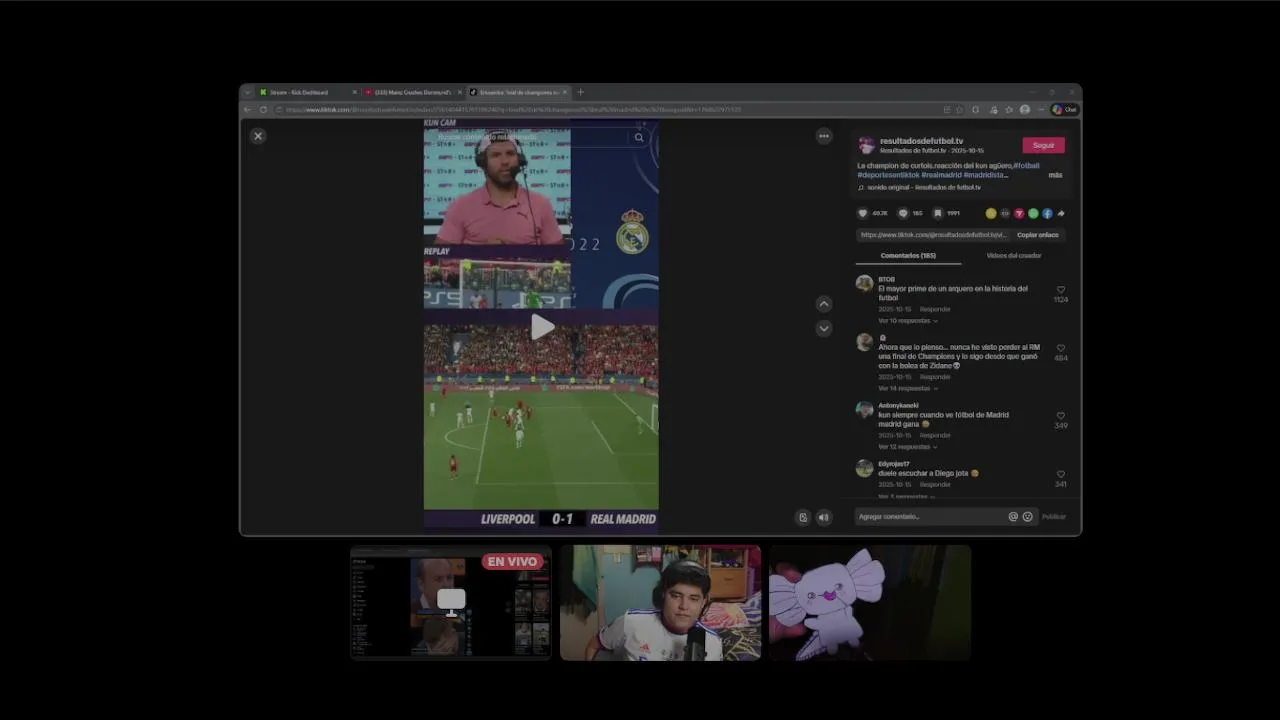Mute the video with the speaker icon

(824, 517)
